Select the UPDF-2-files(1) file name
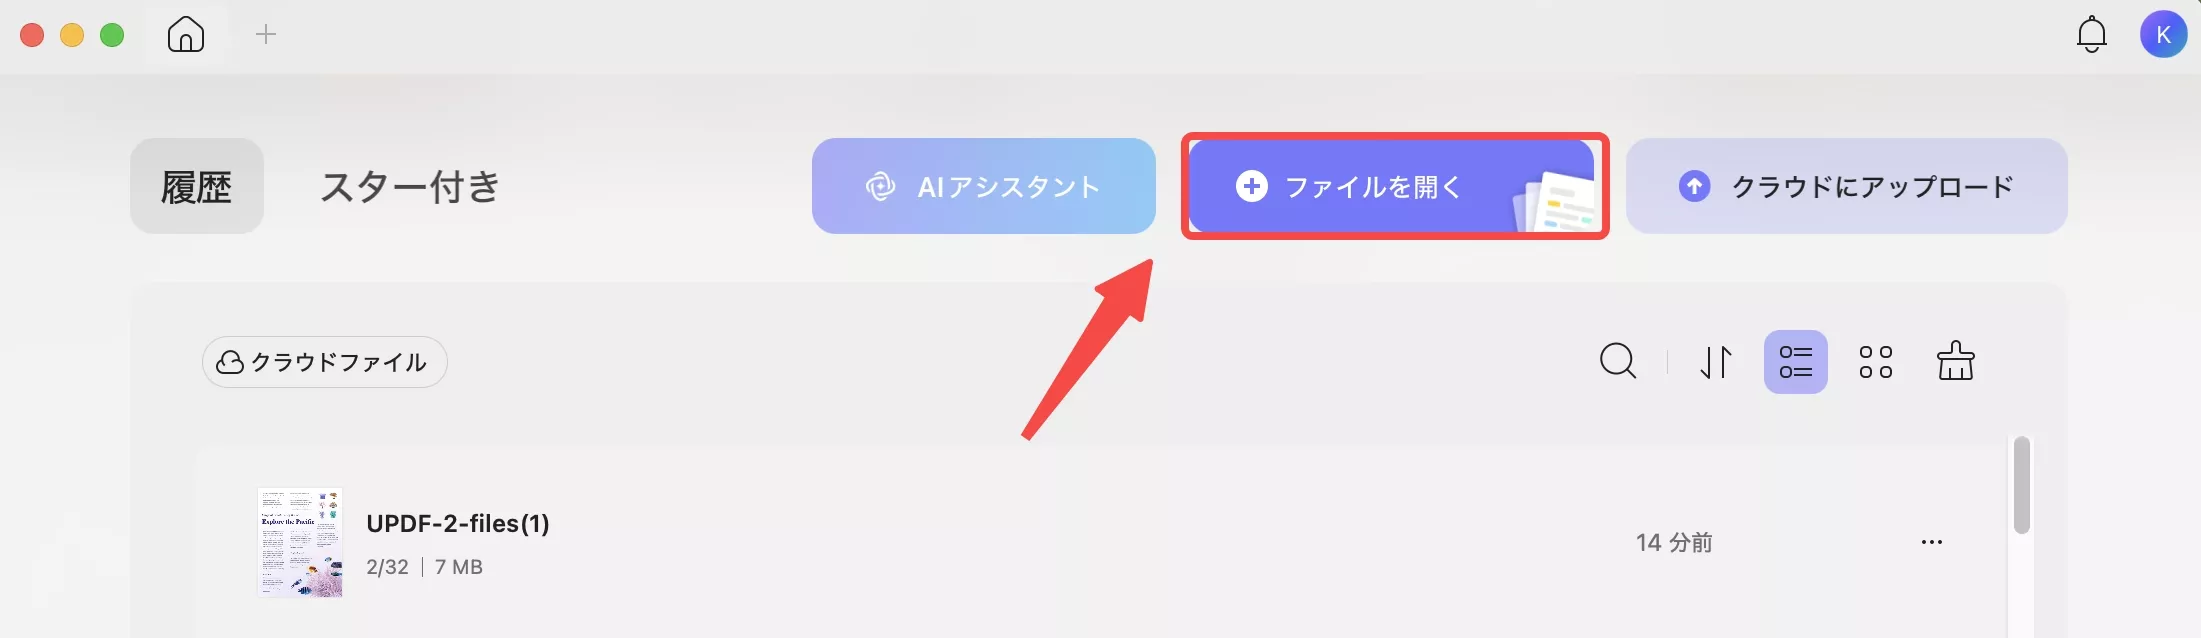The height and width of the screenshot is (638, 2201). pyautogui.click(x=458, y=524)
